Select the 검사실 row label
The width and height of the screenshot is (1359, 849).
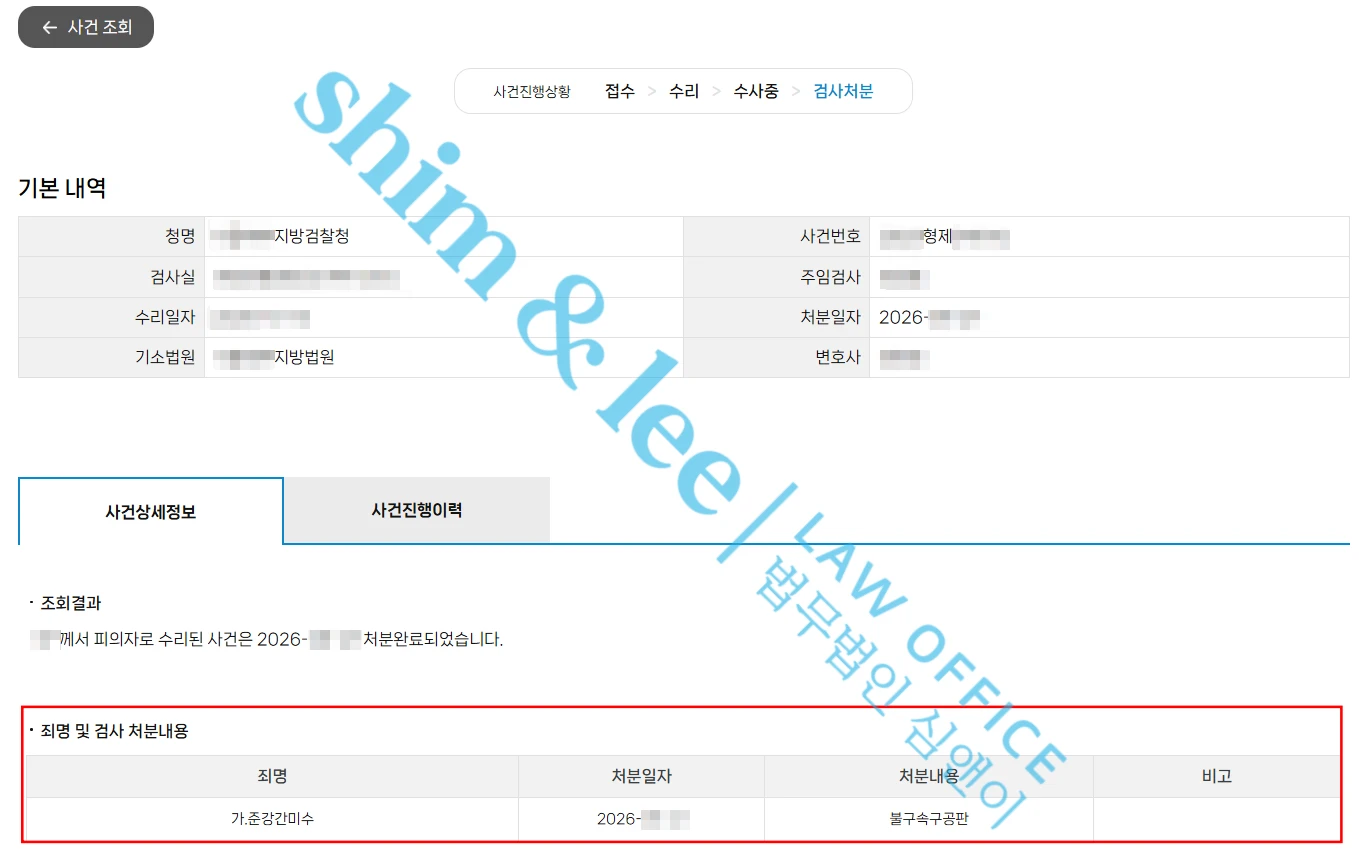[173, 277]
